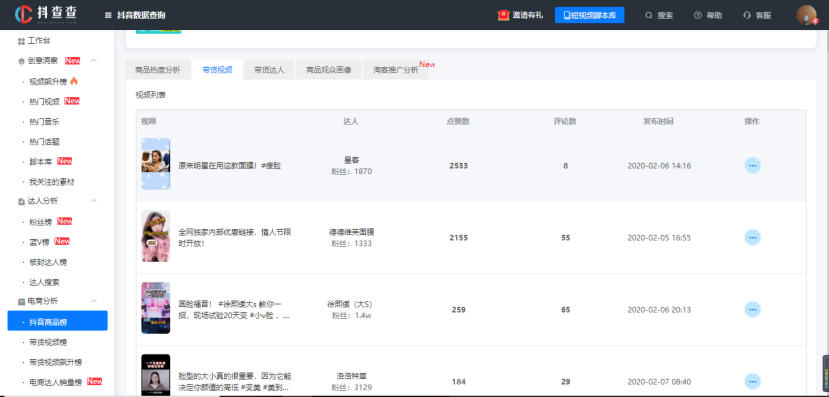Open 帮助 question mark icon
The height and width of the screenshot is (397, 829).
[697, 15]
